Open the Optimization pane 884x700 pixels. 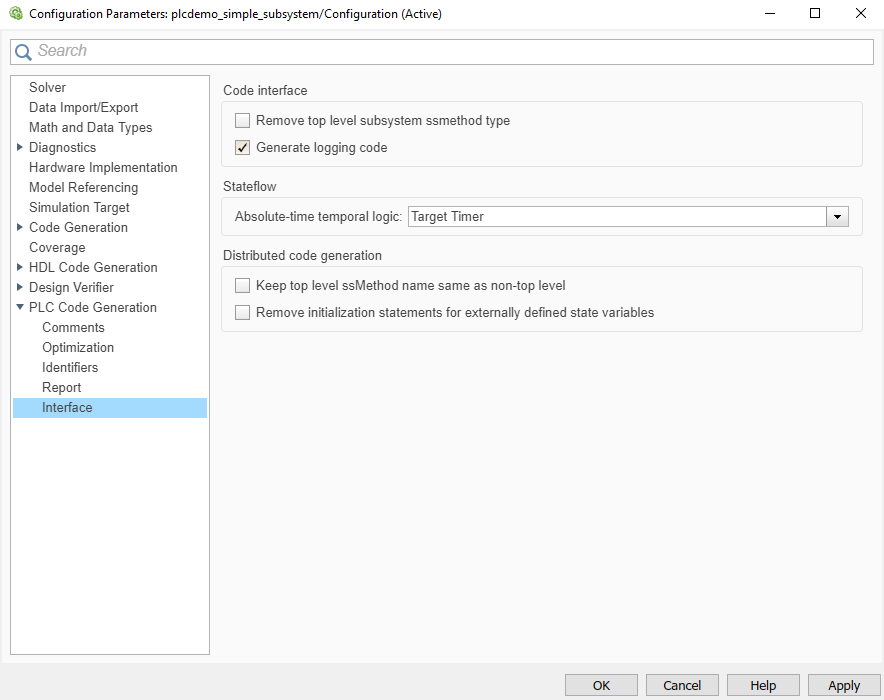click(x=78, y=348)
